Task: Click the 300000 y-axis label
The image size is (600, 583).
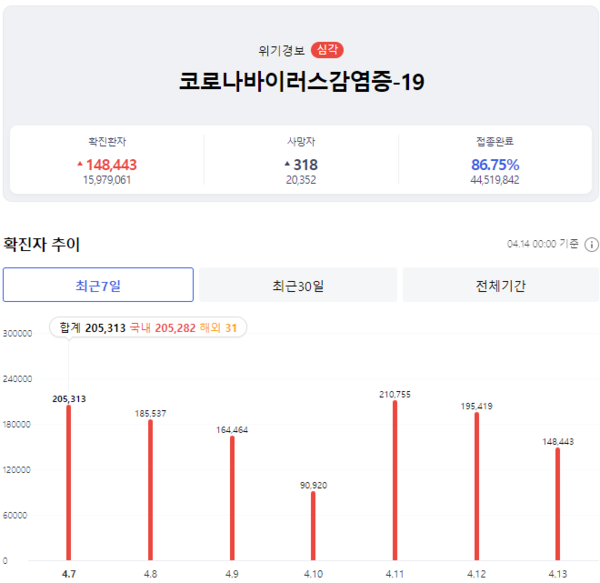Action: (x=17, y=334)
